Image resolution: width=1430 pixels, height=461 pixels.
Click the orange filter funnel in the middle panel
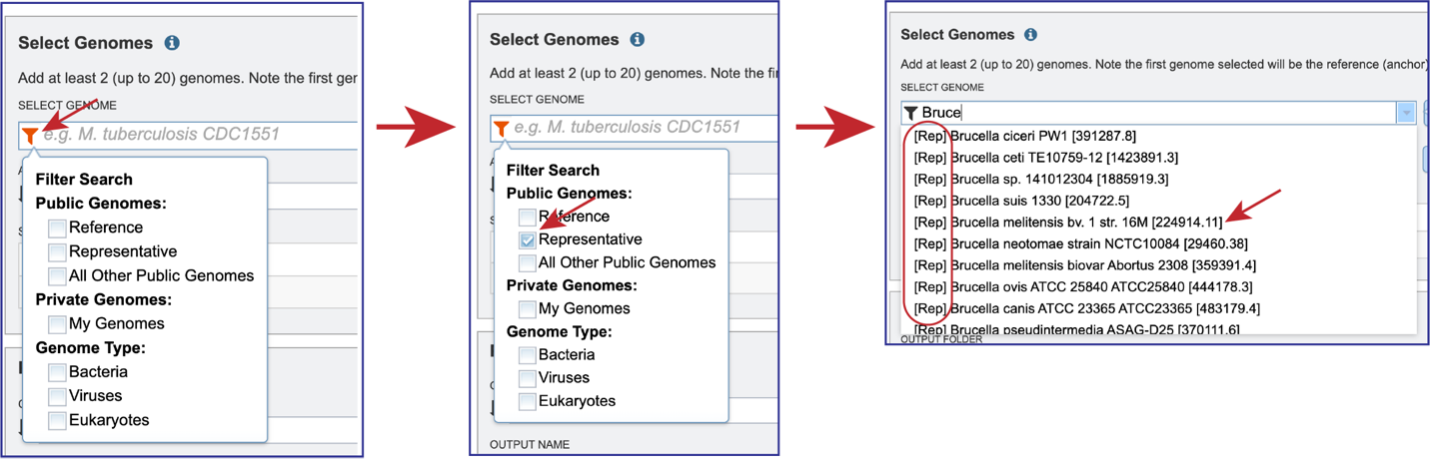click(501, 128)
